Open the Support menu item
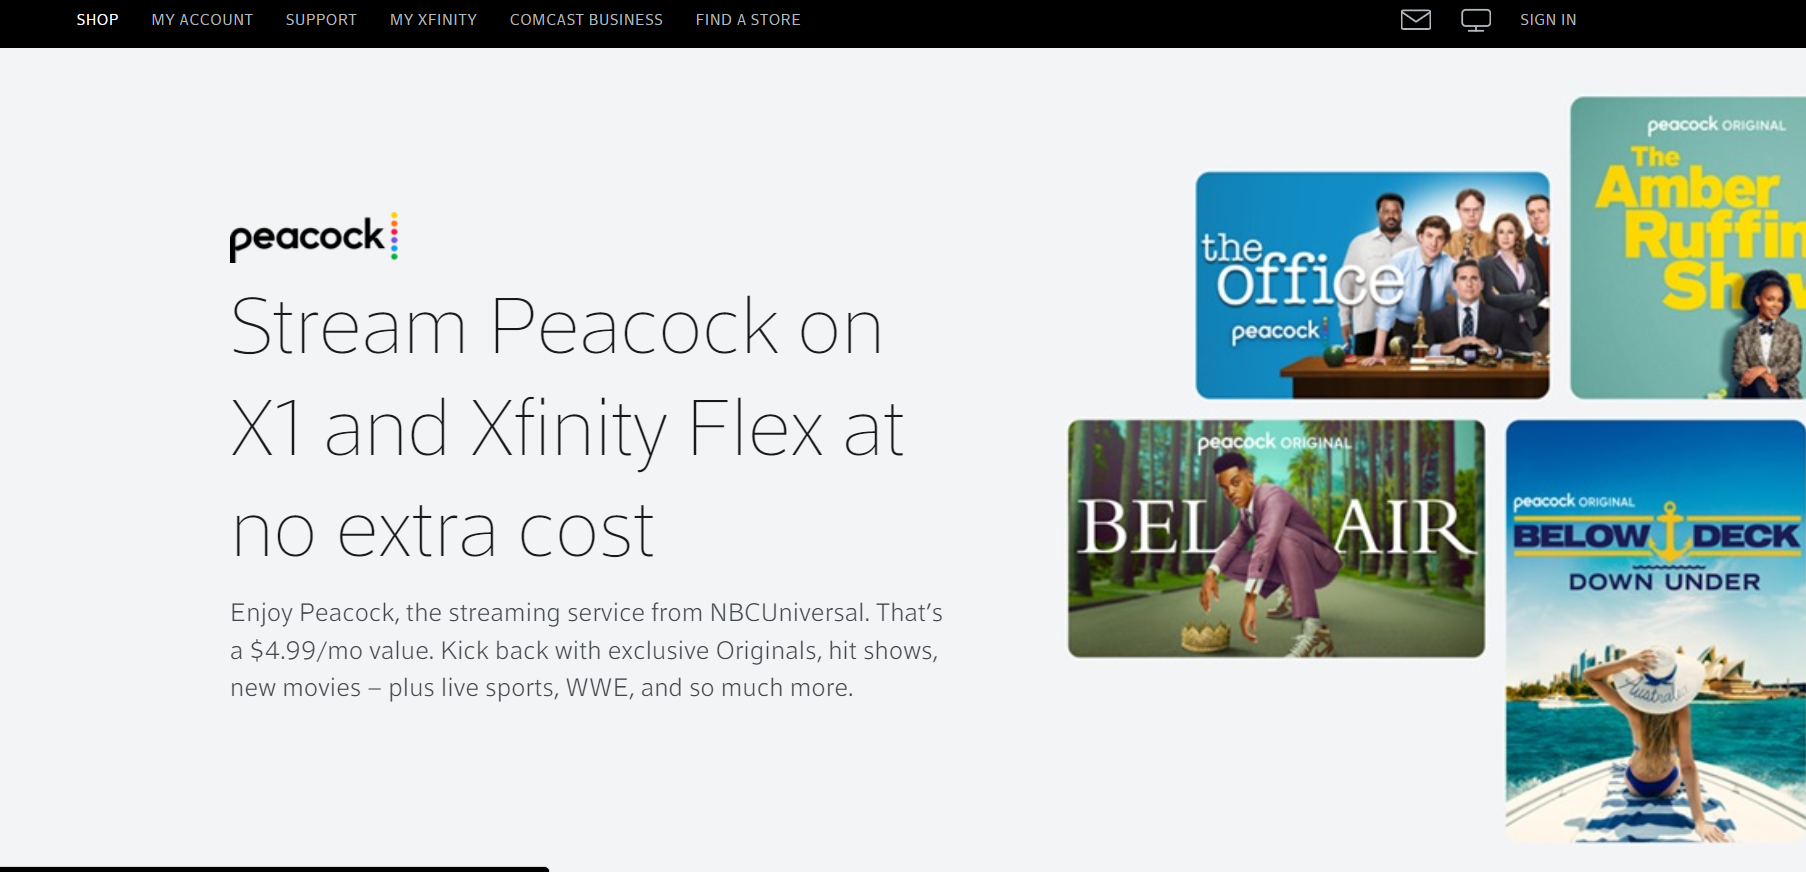 tap(321, 20)
